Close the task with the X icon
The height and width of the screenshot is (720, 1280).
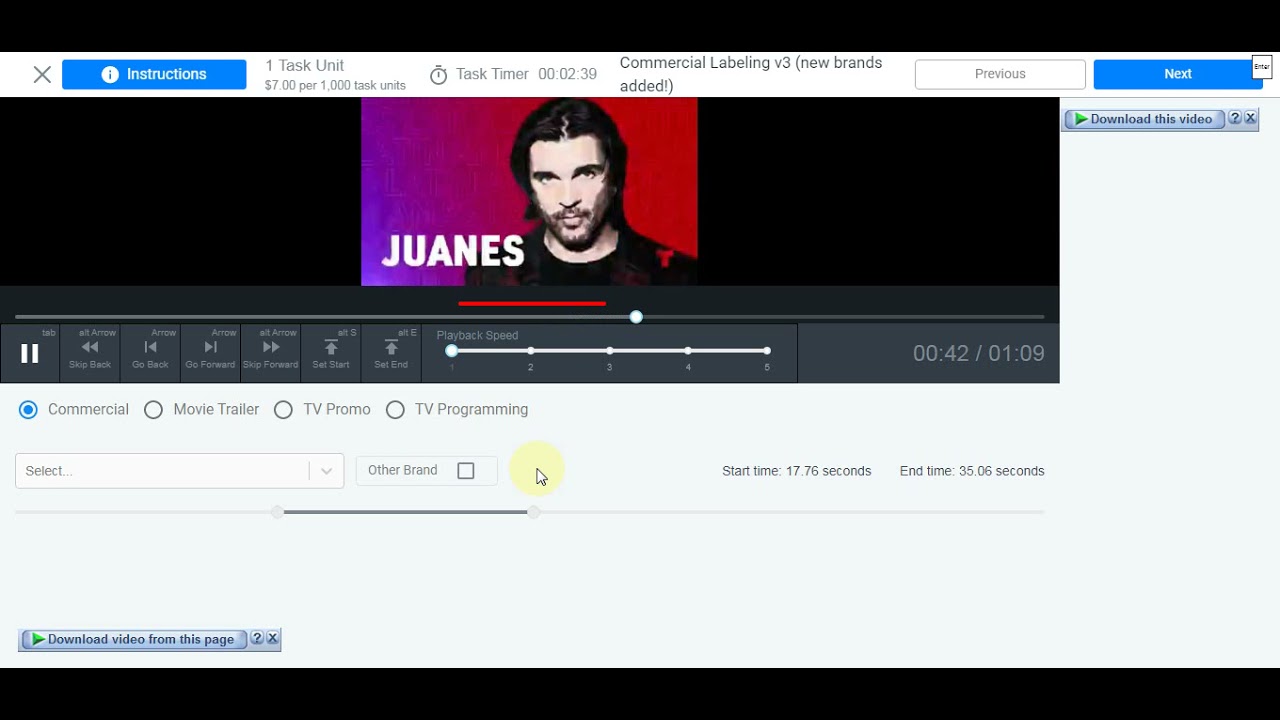(42, 74)
